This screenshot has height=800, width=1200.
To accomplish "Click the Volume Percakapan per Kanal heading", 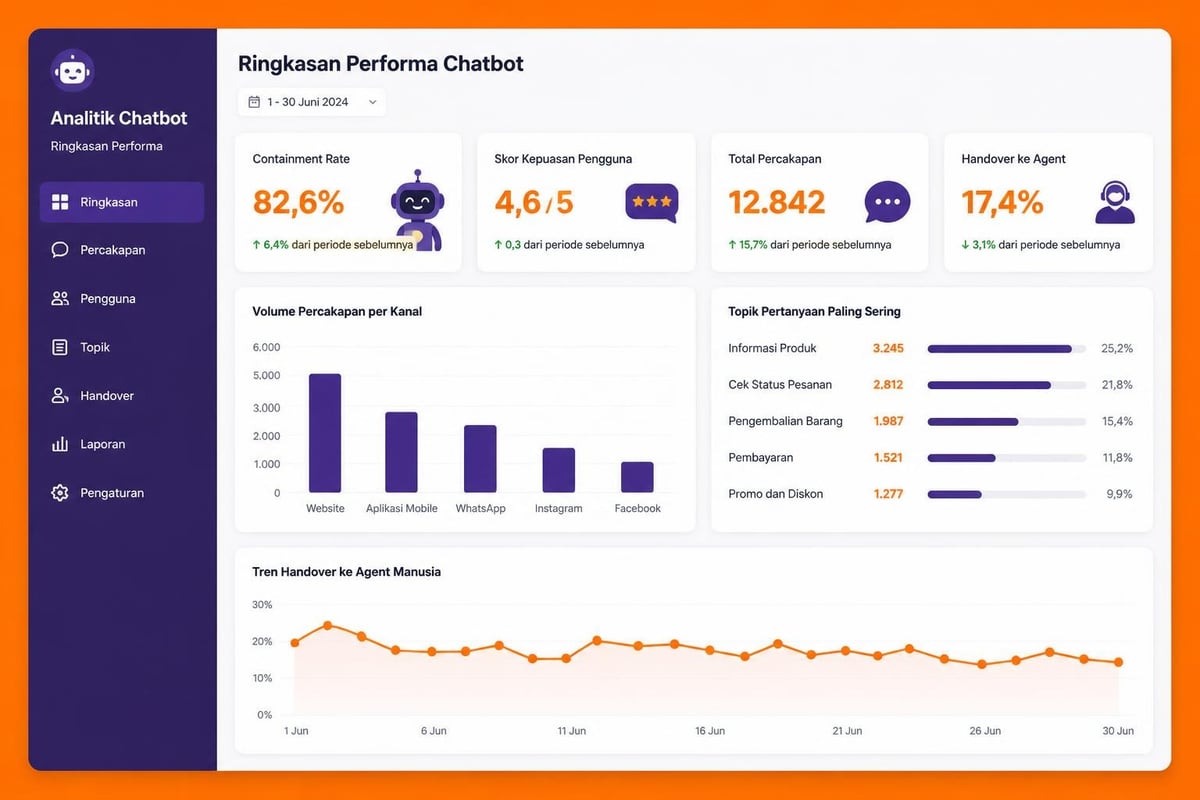I will (337, 311).
